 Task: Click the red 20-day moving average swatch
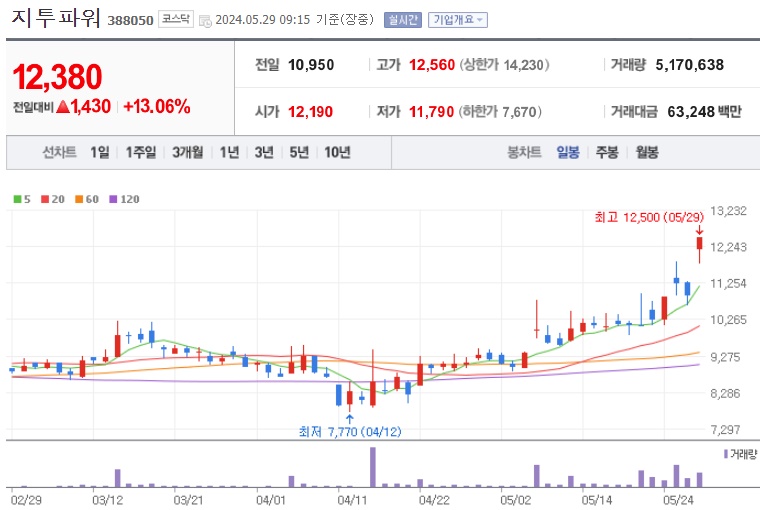45,199
